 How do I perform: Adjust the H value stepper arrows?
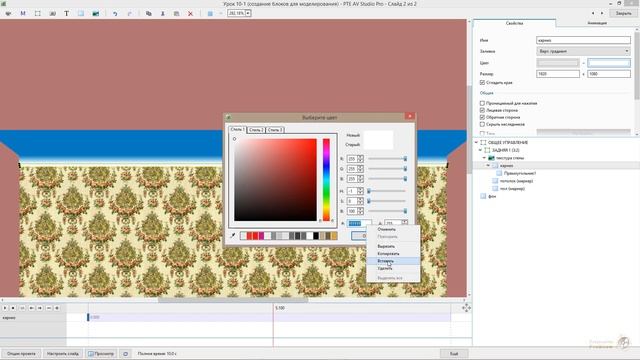click(360, 191)
